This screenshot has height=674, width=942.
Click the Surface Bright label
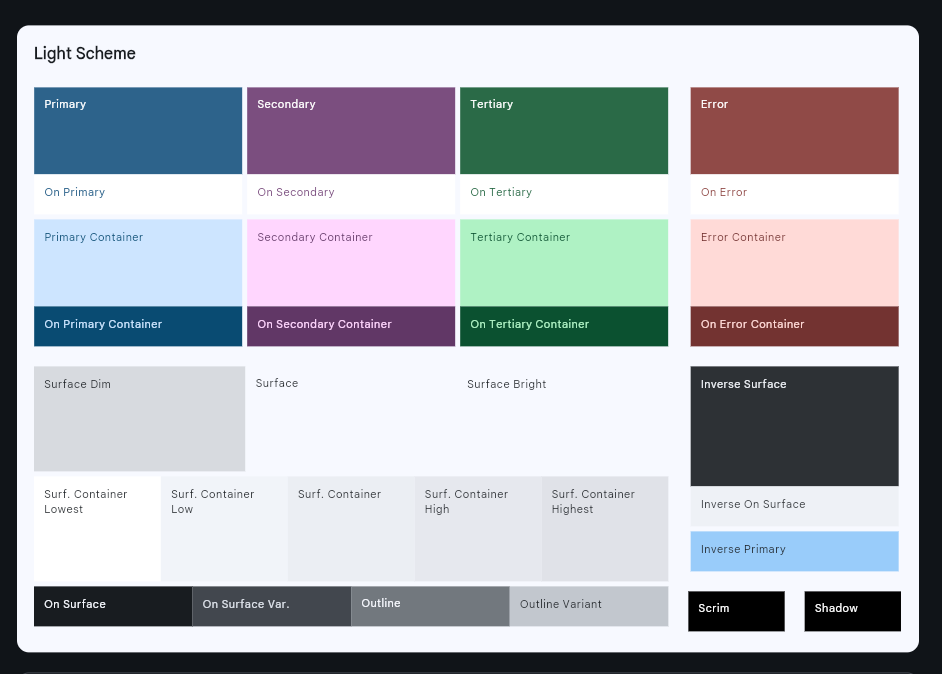[x=506, y=384]
